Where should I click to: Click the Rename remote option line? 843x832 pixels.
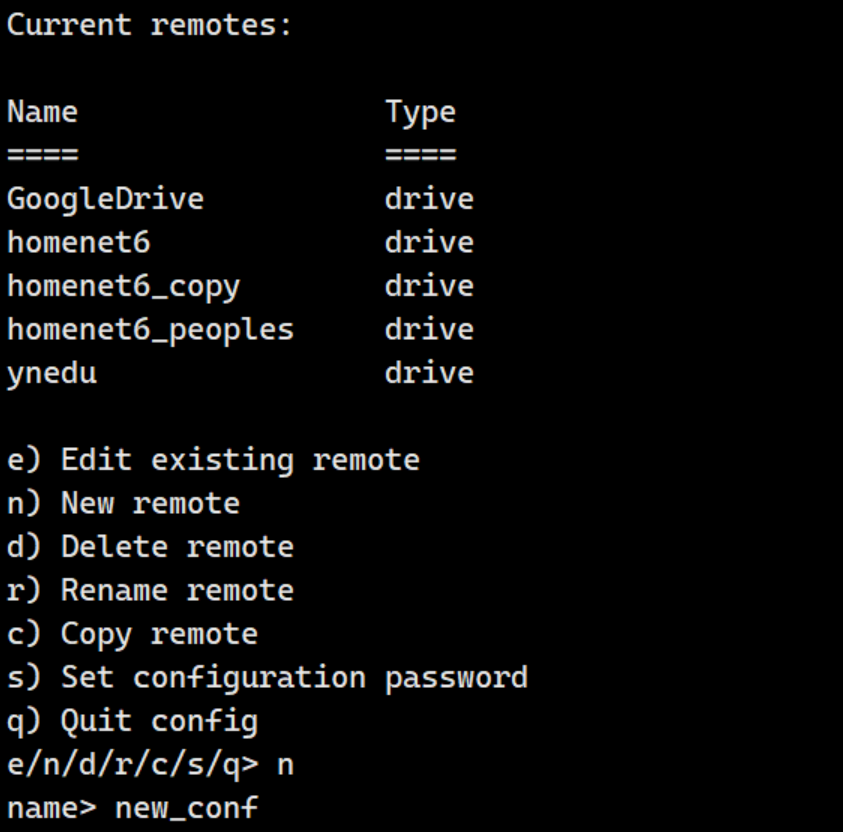tap(150, 590)
